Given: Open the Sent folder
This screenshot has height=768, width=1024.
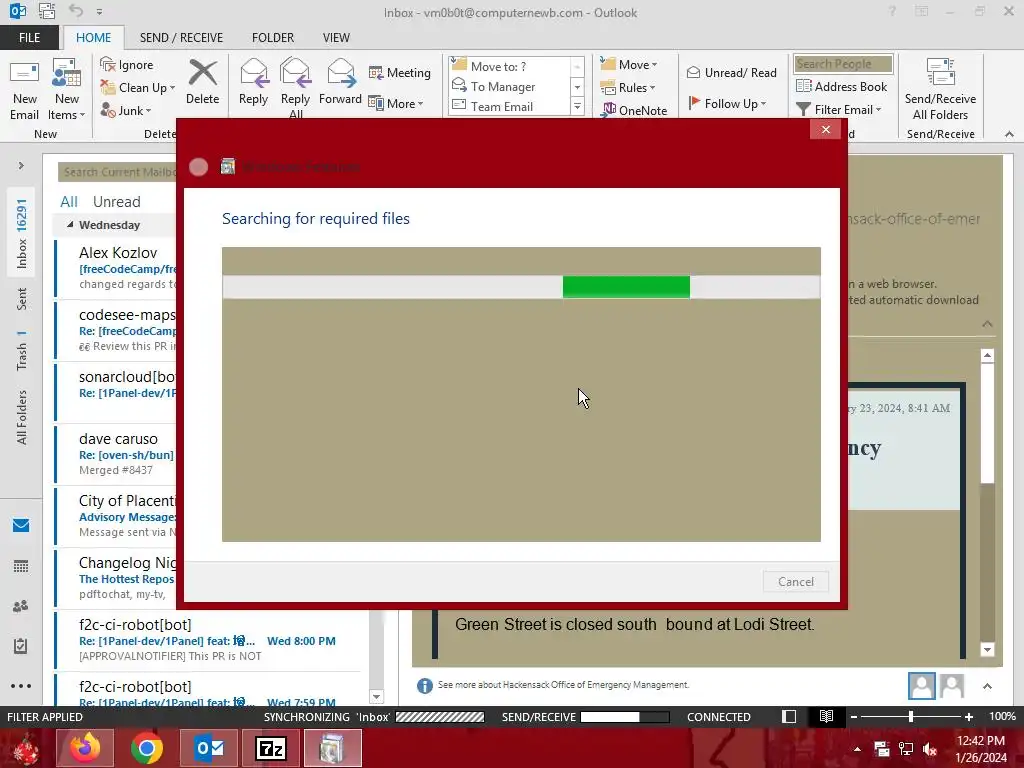Looking at the screenshot, I should 22,298.
